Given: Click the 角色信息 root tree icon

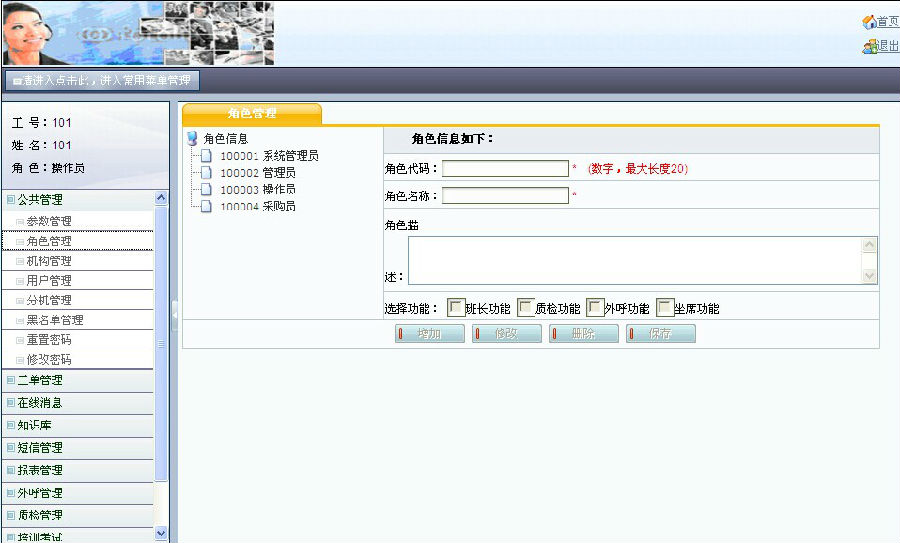Looking at the screenshot, I should coord(192,139).
